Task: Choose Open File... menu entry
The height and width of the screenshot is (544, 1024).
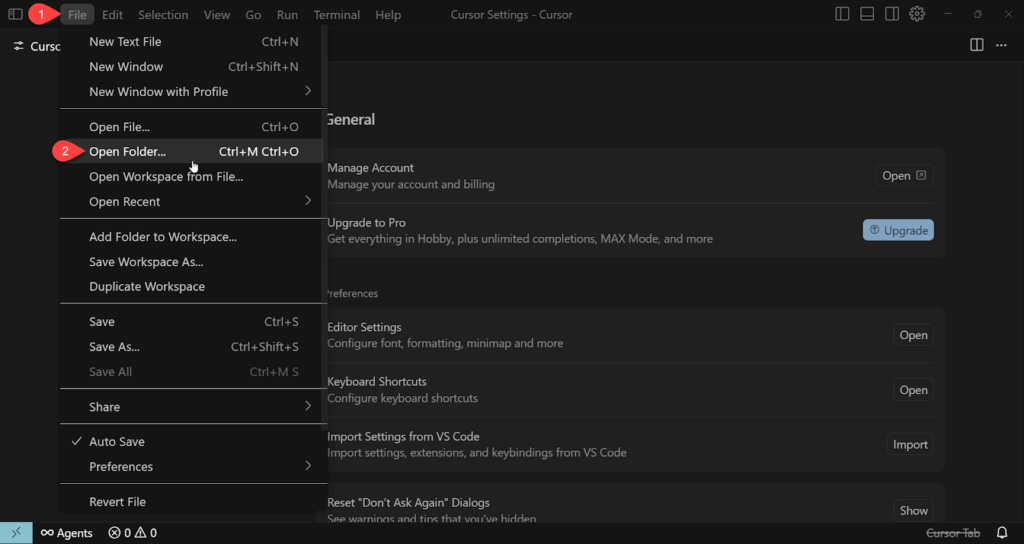Action: coord(191,127)
